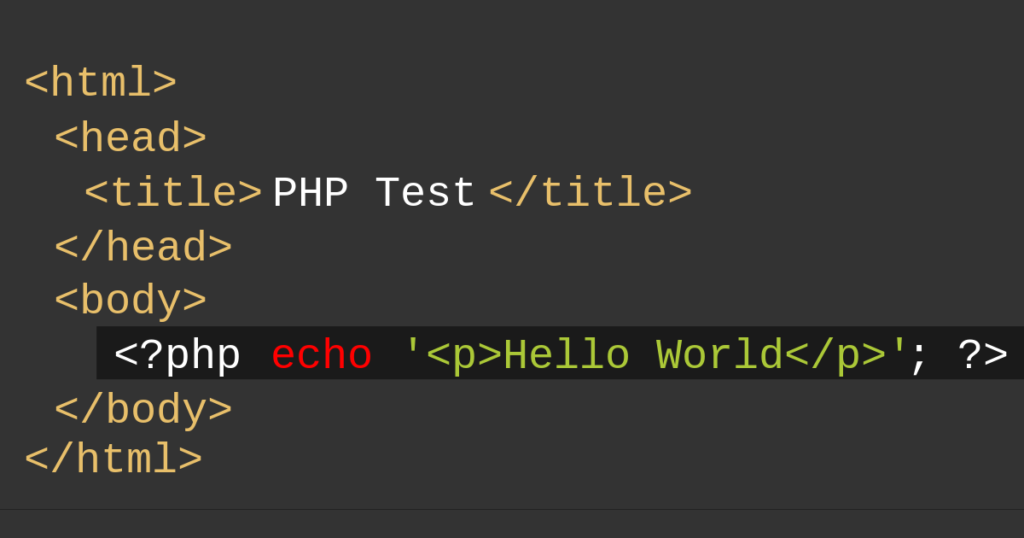Click the bottom bar below the code
Image resolution: width=1024 pixels, height=538 pixels.
[512, 524]
